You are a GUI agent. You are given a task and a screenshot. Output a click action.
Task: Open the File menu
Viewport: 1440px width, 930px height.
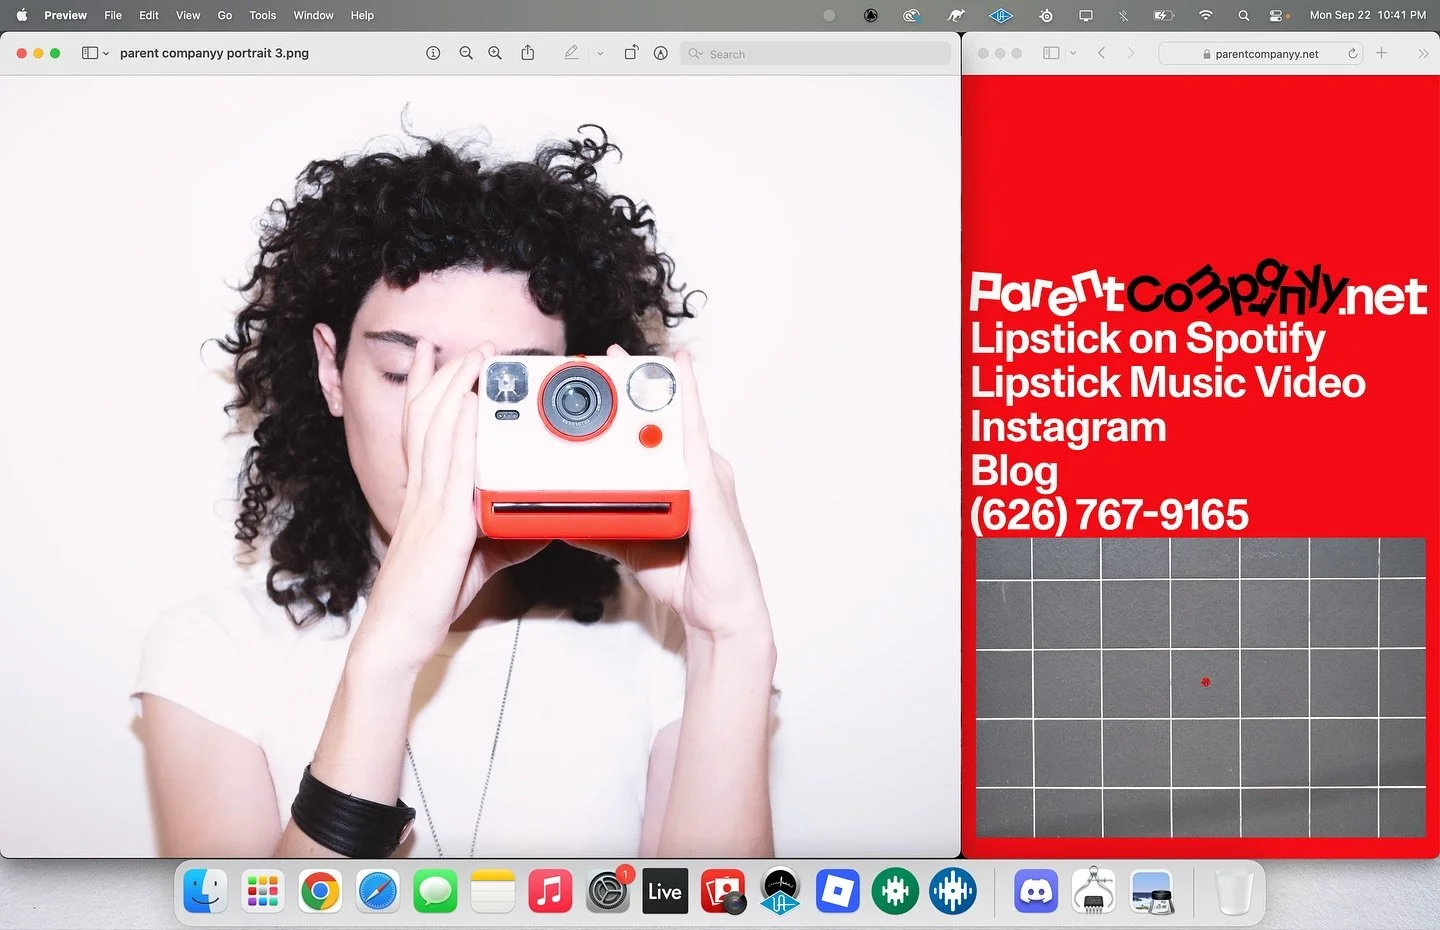click(113, 15)
